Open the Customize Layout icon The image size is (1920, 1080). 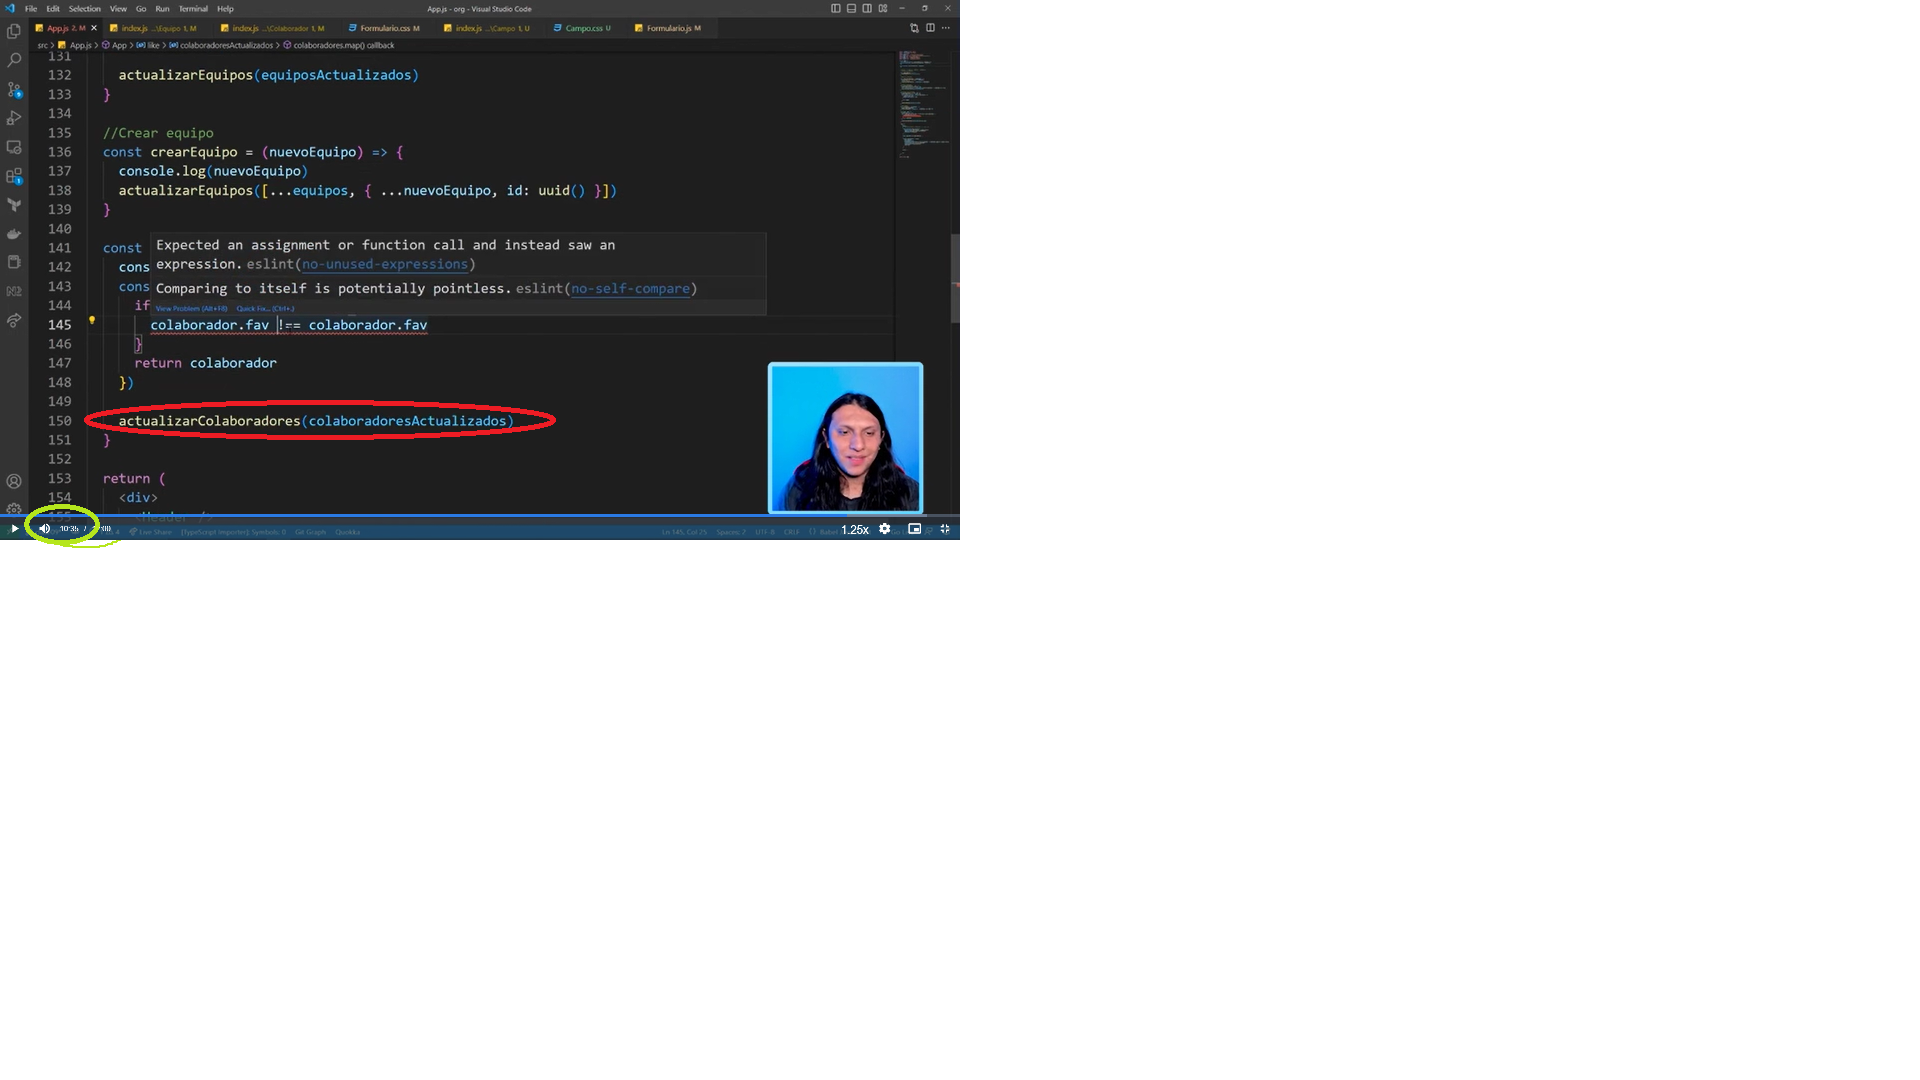pos(883,8)
